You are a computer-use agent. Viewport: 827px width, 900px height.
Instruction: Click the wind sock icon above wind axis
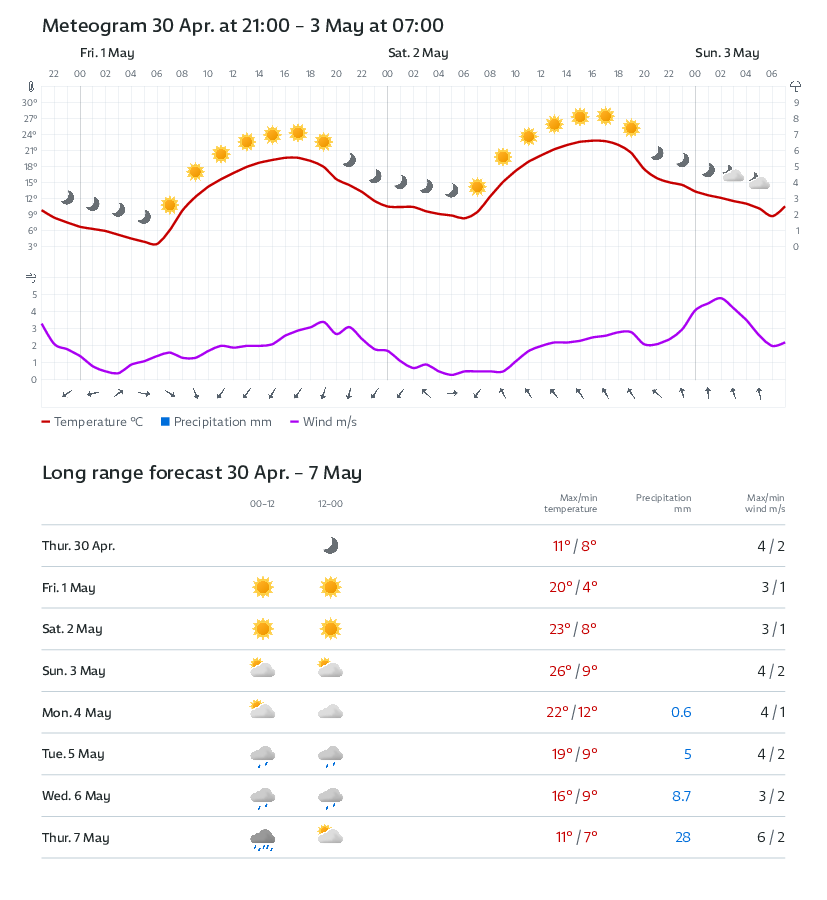pos(31,277)
